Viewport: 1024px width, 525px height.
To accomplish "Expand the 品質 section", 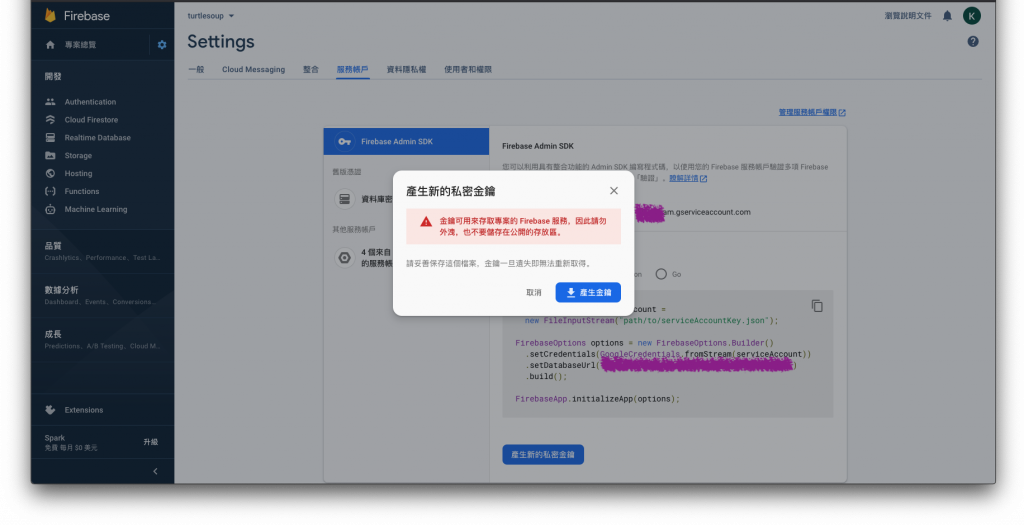I will coord(103,251).
